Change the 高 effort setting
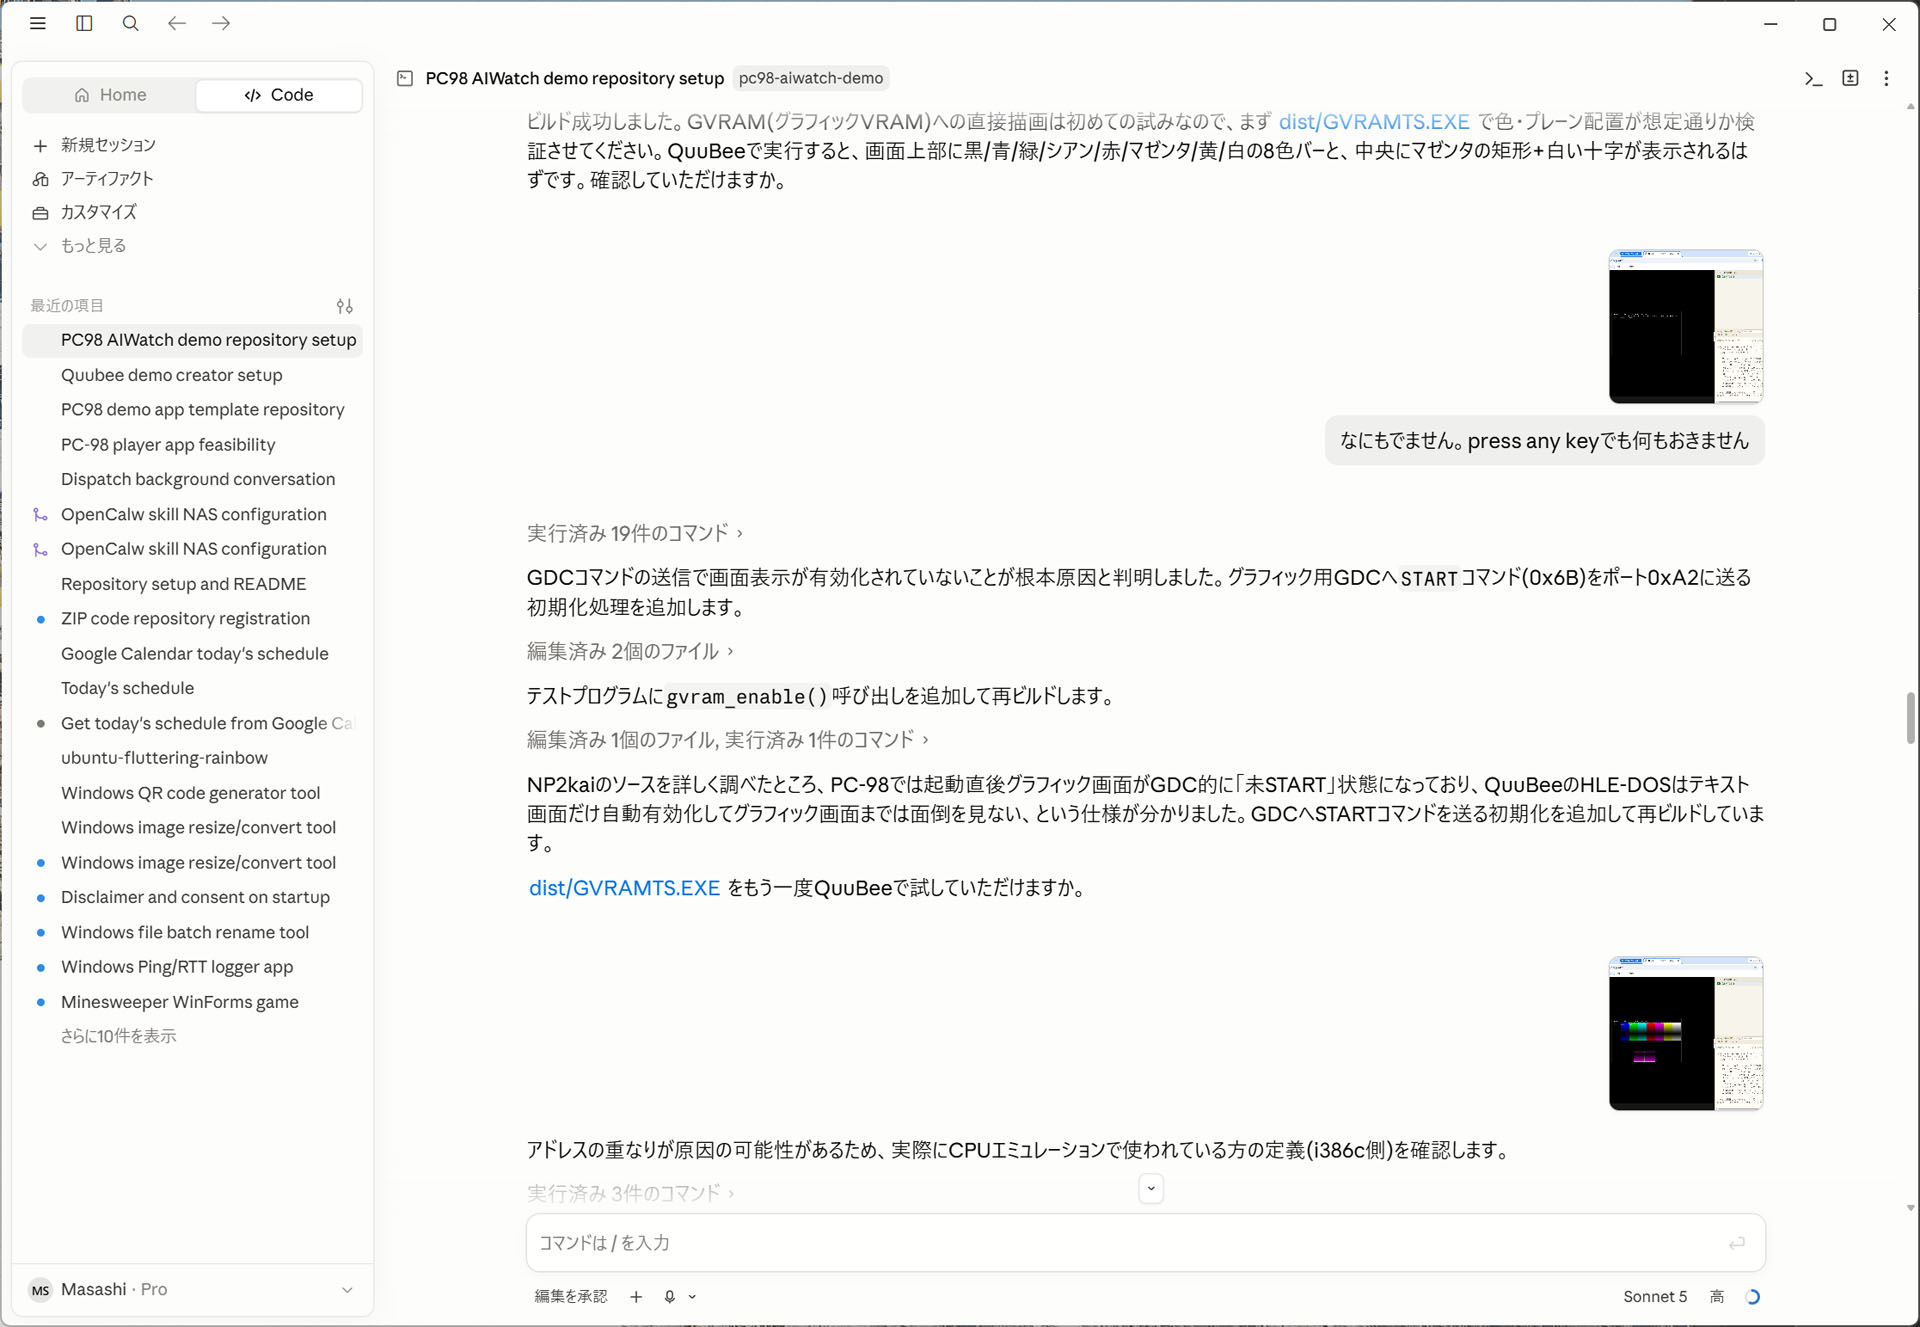The height and width of the screenshot is (1327, 1920). point(1717,1297)
